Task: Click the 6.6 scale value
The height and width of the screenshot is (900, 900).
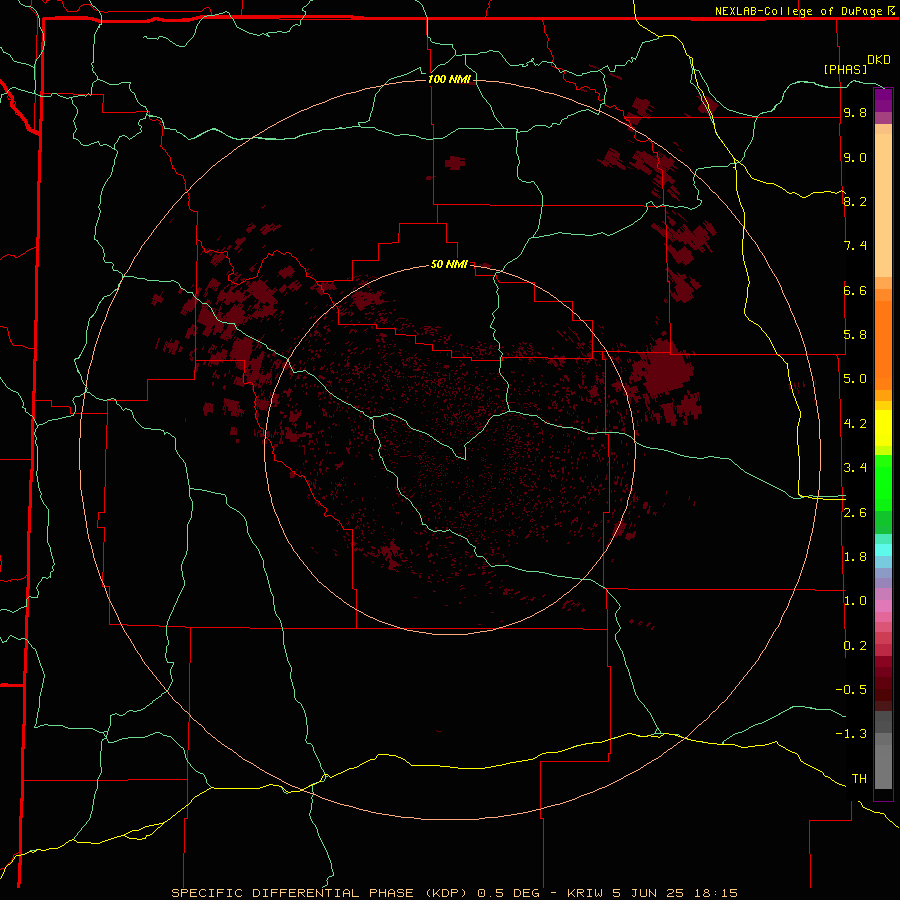Action: (x=855, y=290)
